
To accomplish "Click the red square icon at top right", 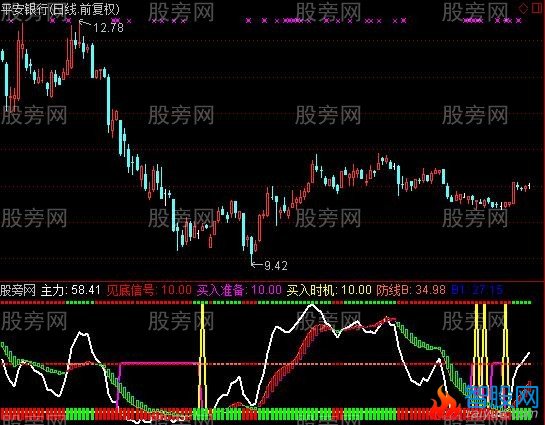I will coord(537,8).
